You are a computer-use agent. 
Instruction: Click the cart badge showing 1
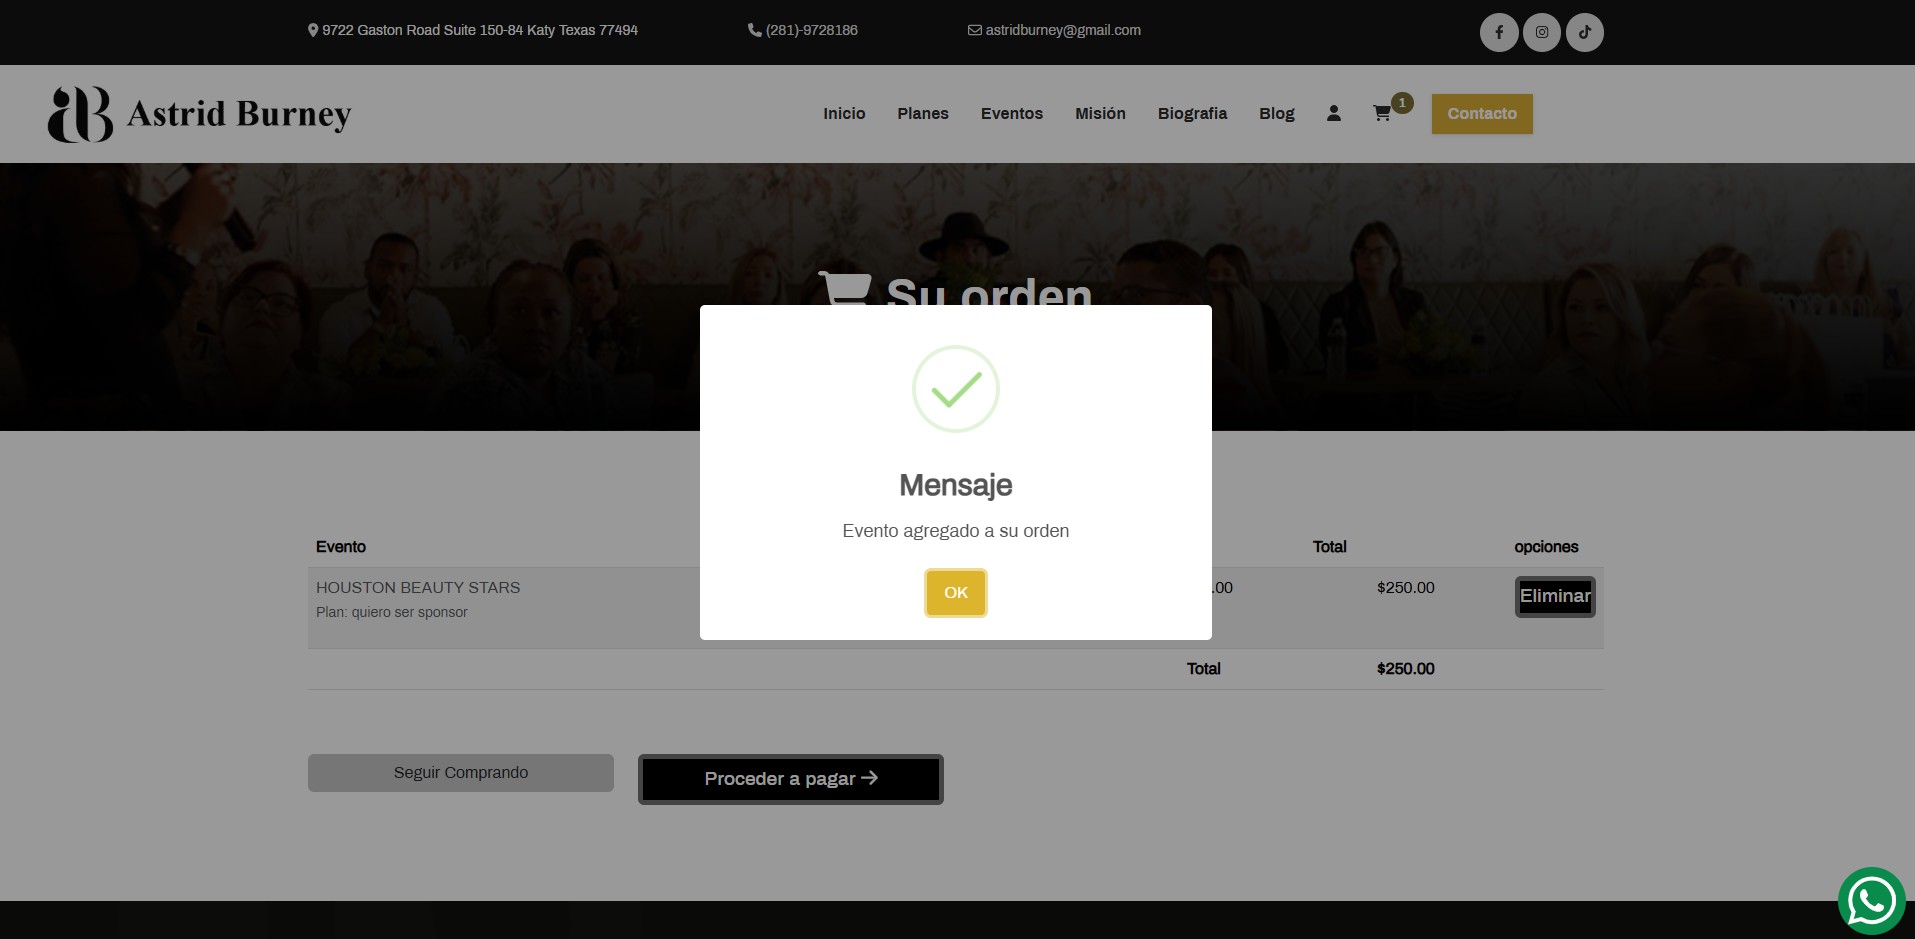pos(1402,102)
